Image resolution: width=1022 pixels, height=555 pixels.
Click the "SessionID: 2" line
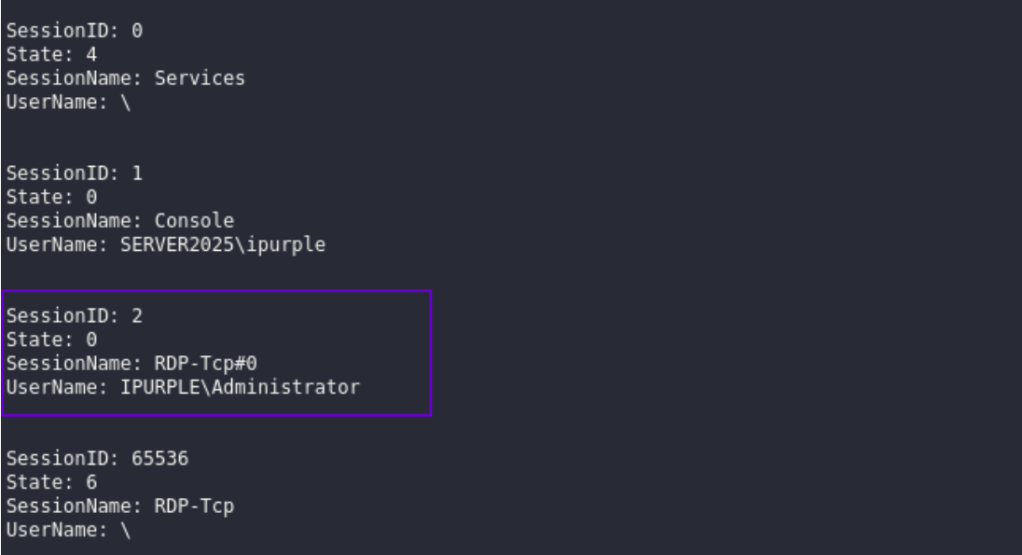[74, 316]
